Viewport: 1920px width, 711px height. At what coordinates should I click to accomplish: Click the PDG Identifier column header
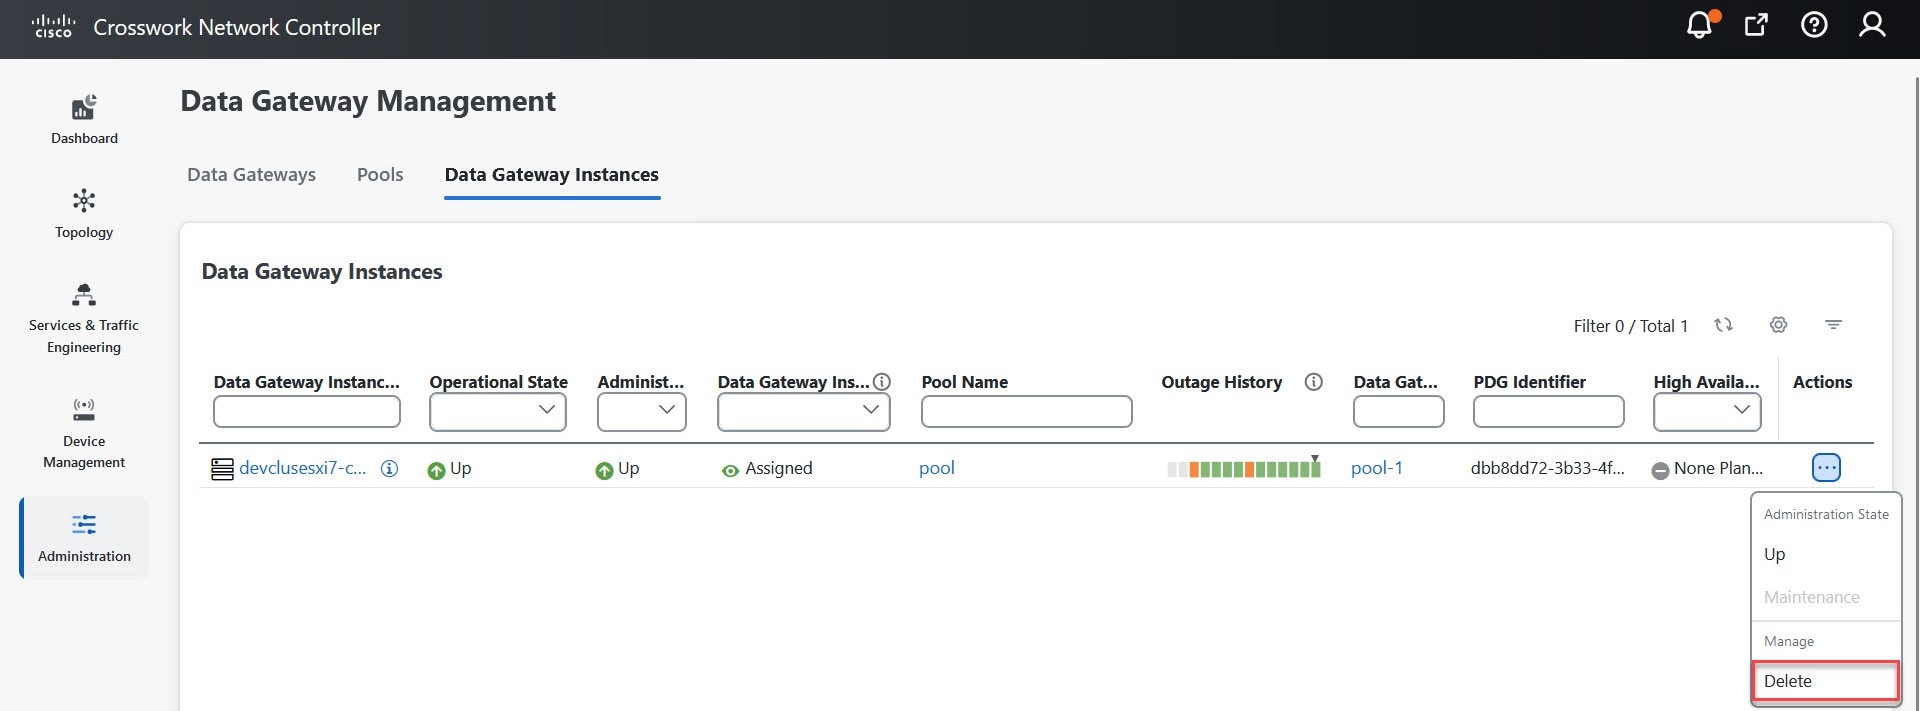pos(1530,382)
